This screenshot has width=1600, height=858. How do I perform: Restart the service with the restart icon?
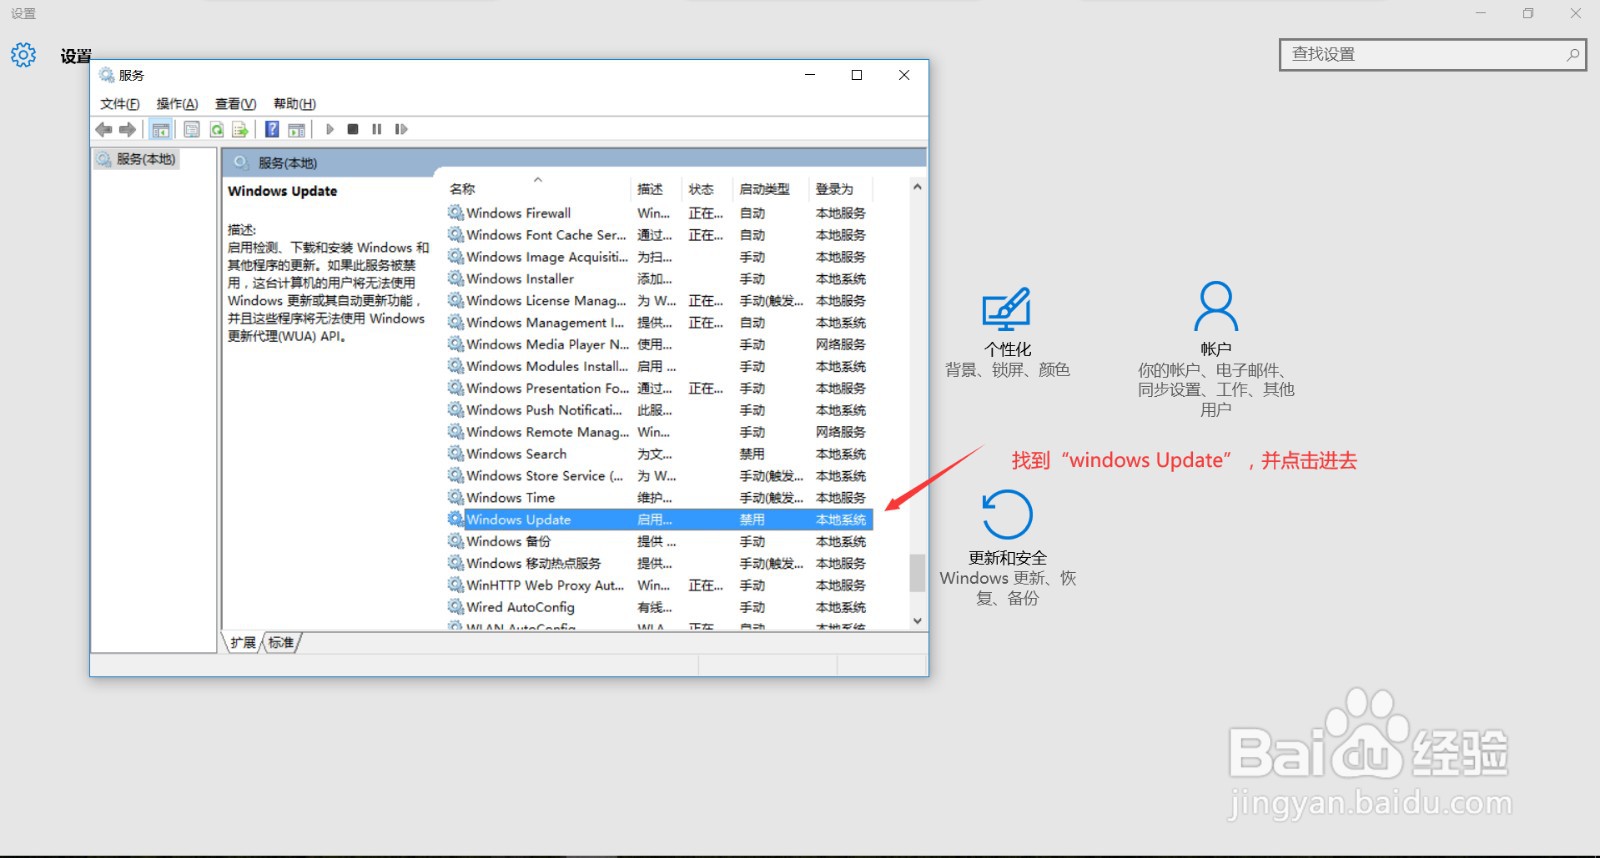401,129
